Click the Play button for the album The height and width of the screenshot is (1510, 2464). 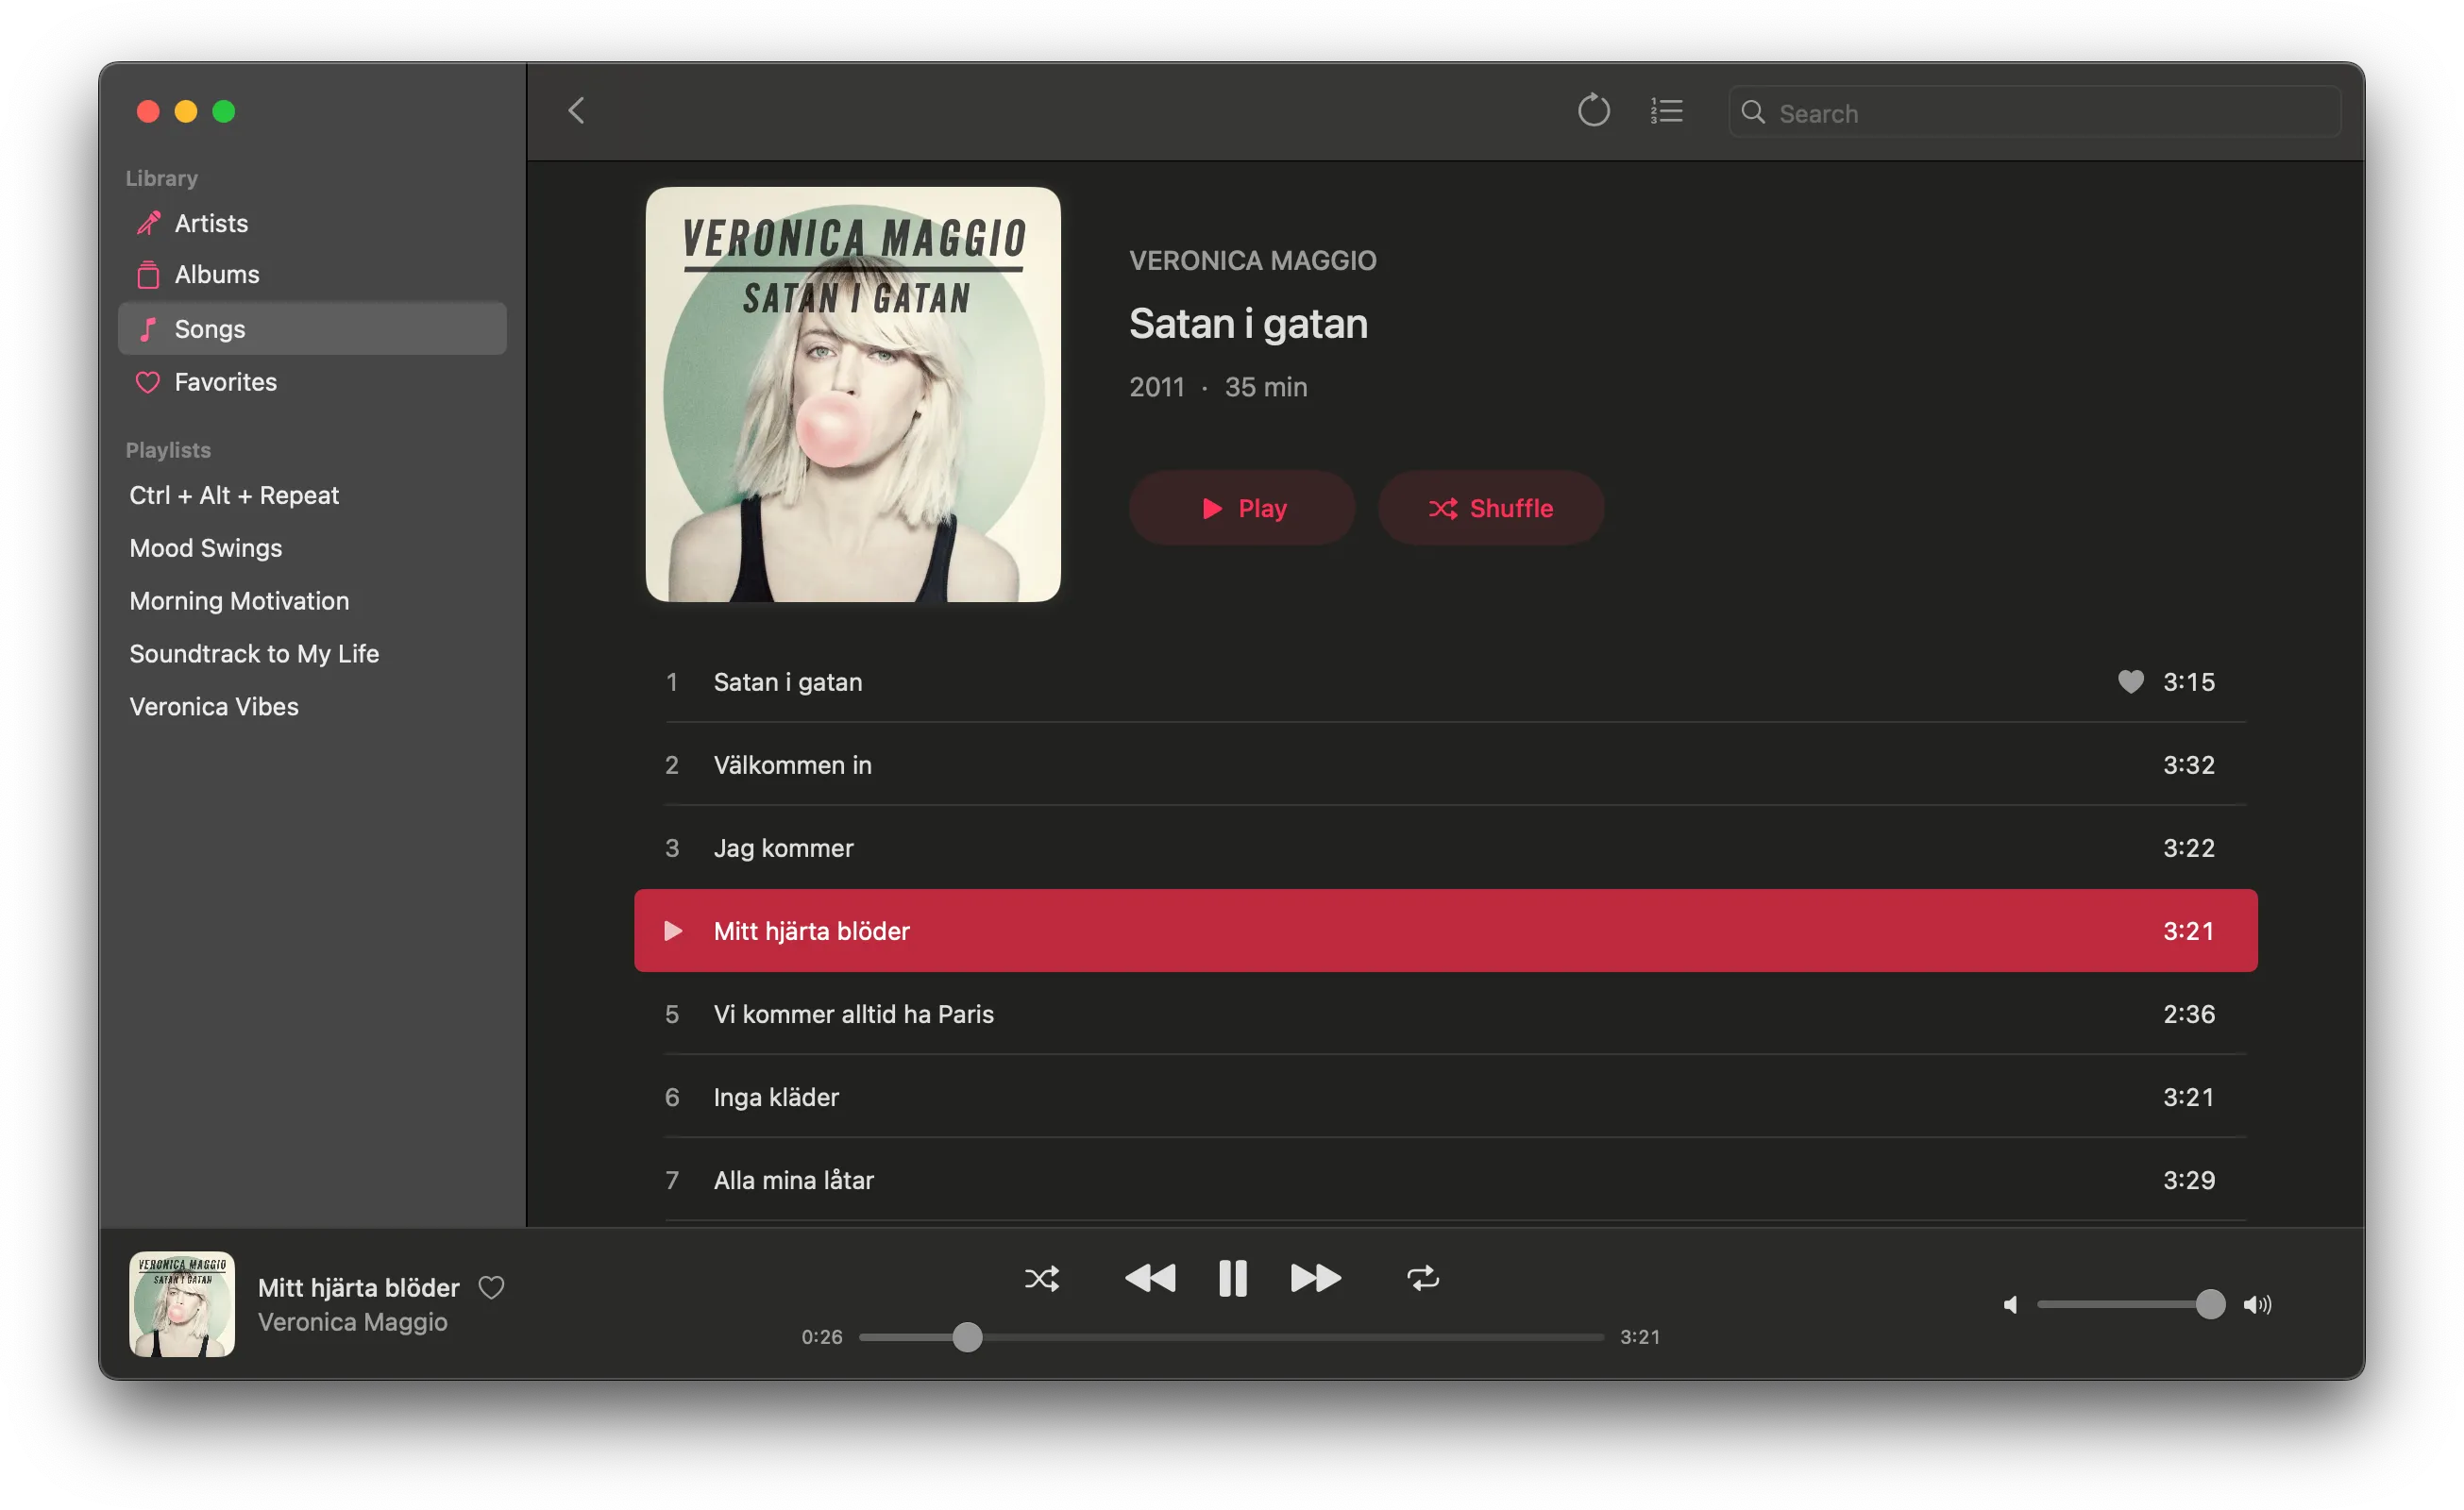1240,509
